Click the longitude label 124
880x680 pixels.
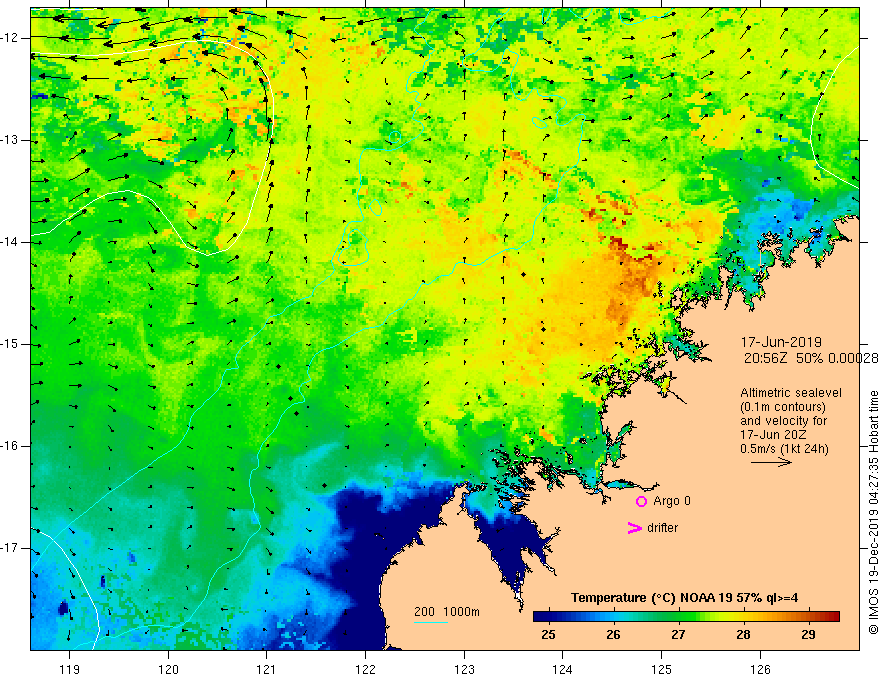click(x=563, y=669)
